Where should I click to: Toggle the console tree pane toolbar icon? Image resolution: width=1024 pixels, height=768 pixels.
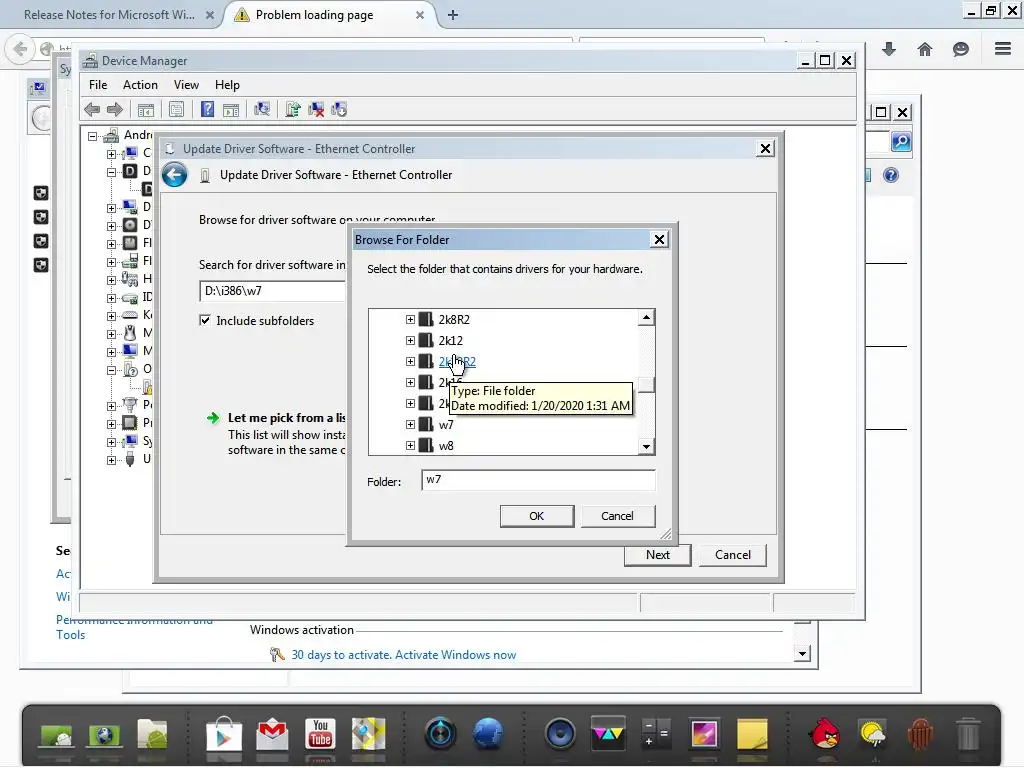point(146,110)
